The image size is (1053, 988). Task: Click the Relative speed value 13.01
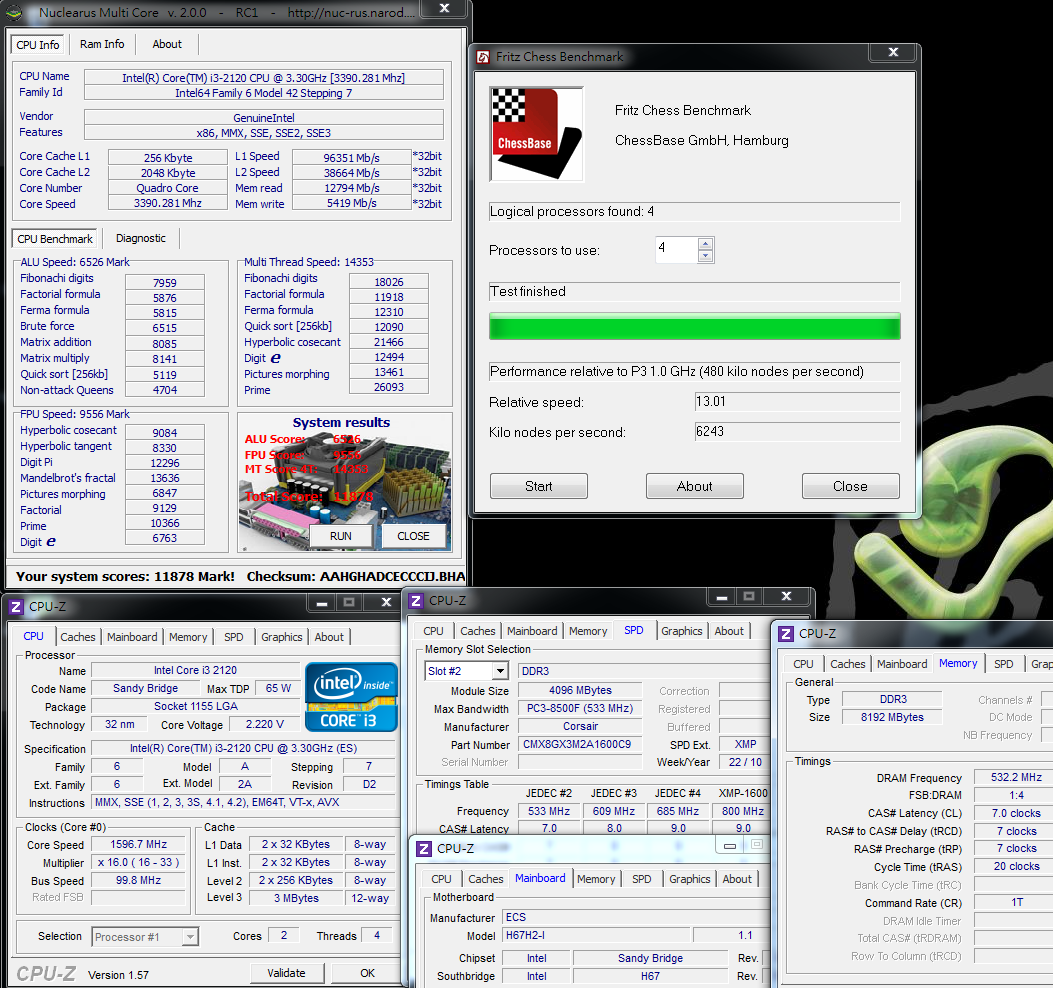pyautogui.click(x=797, y=402)
